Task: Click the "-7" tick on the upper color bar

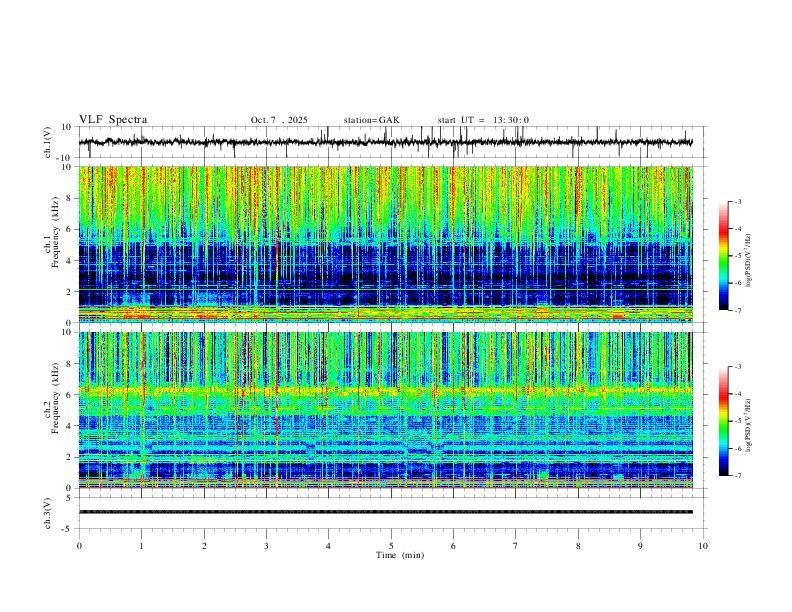Action: tap(737, 310)
